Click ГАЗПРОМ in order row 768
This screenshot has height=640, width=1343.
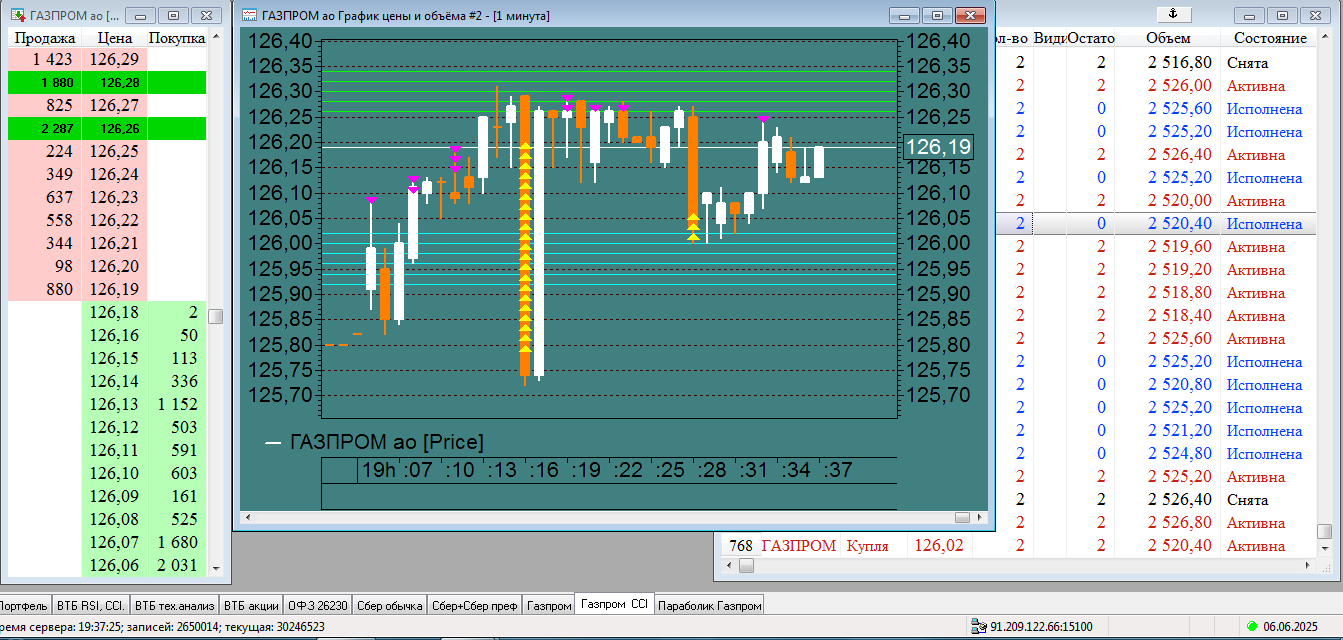pyautogui.click(x=798, y=545)
